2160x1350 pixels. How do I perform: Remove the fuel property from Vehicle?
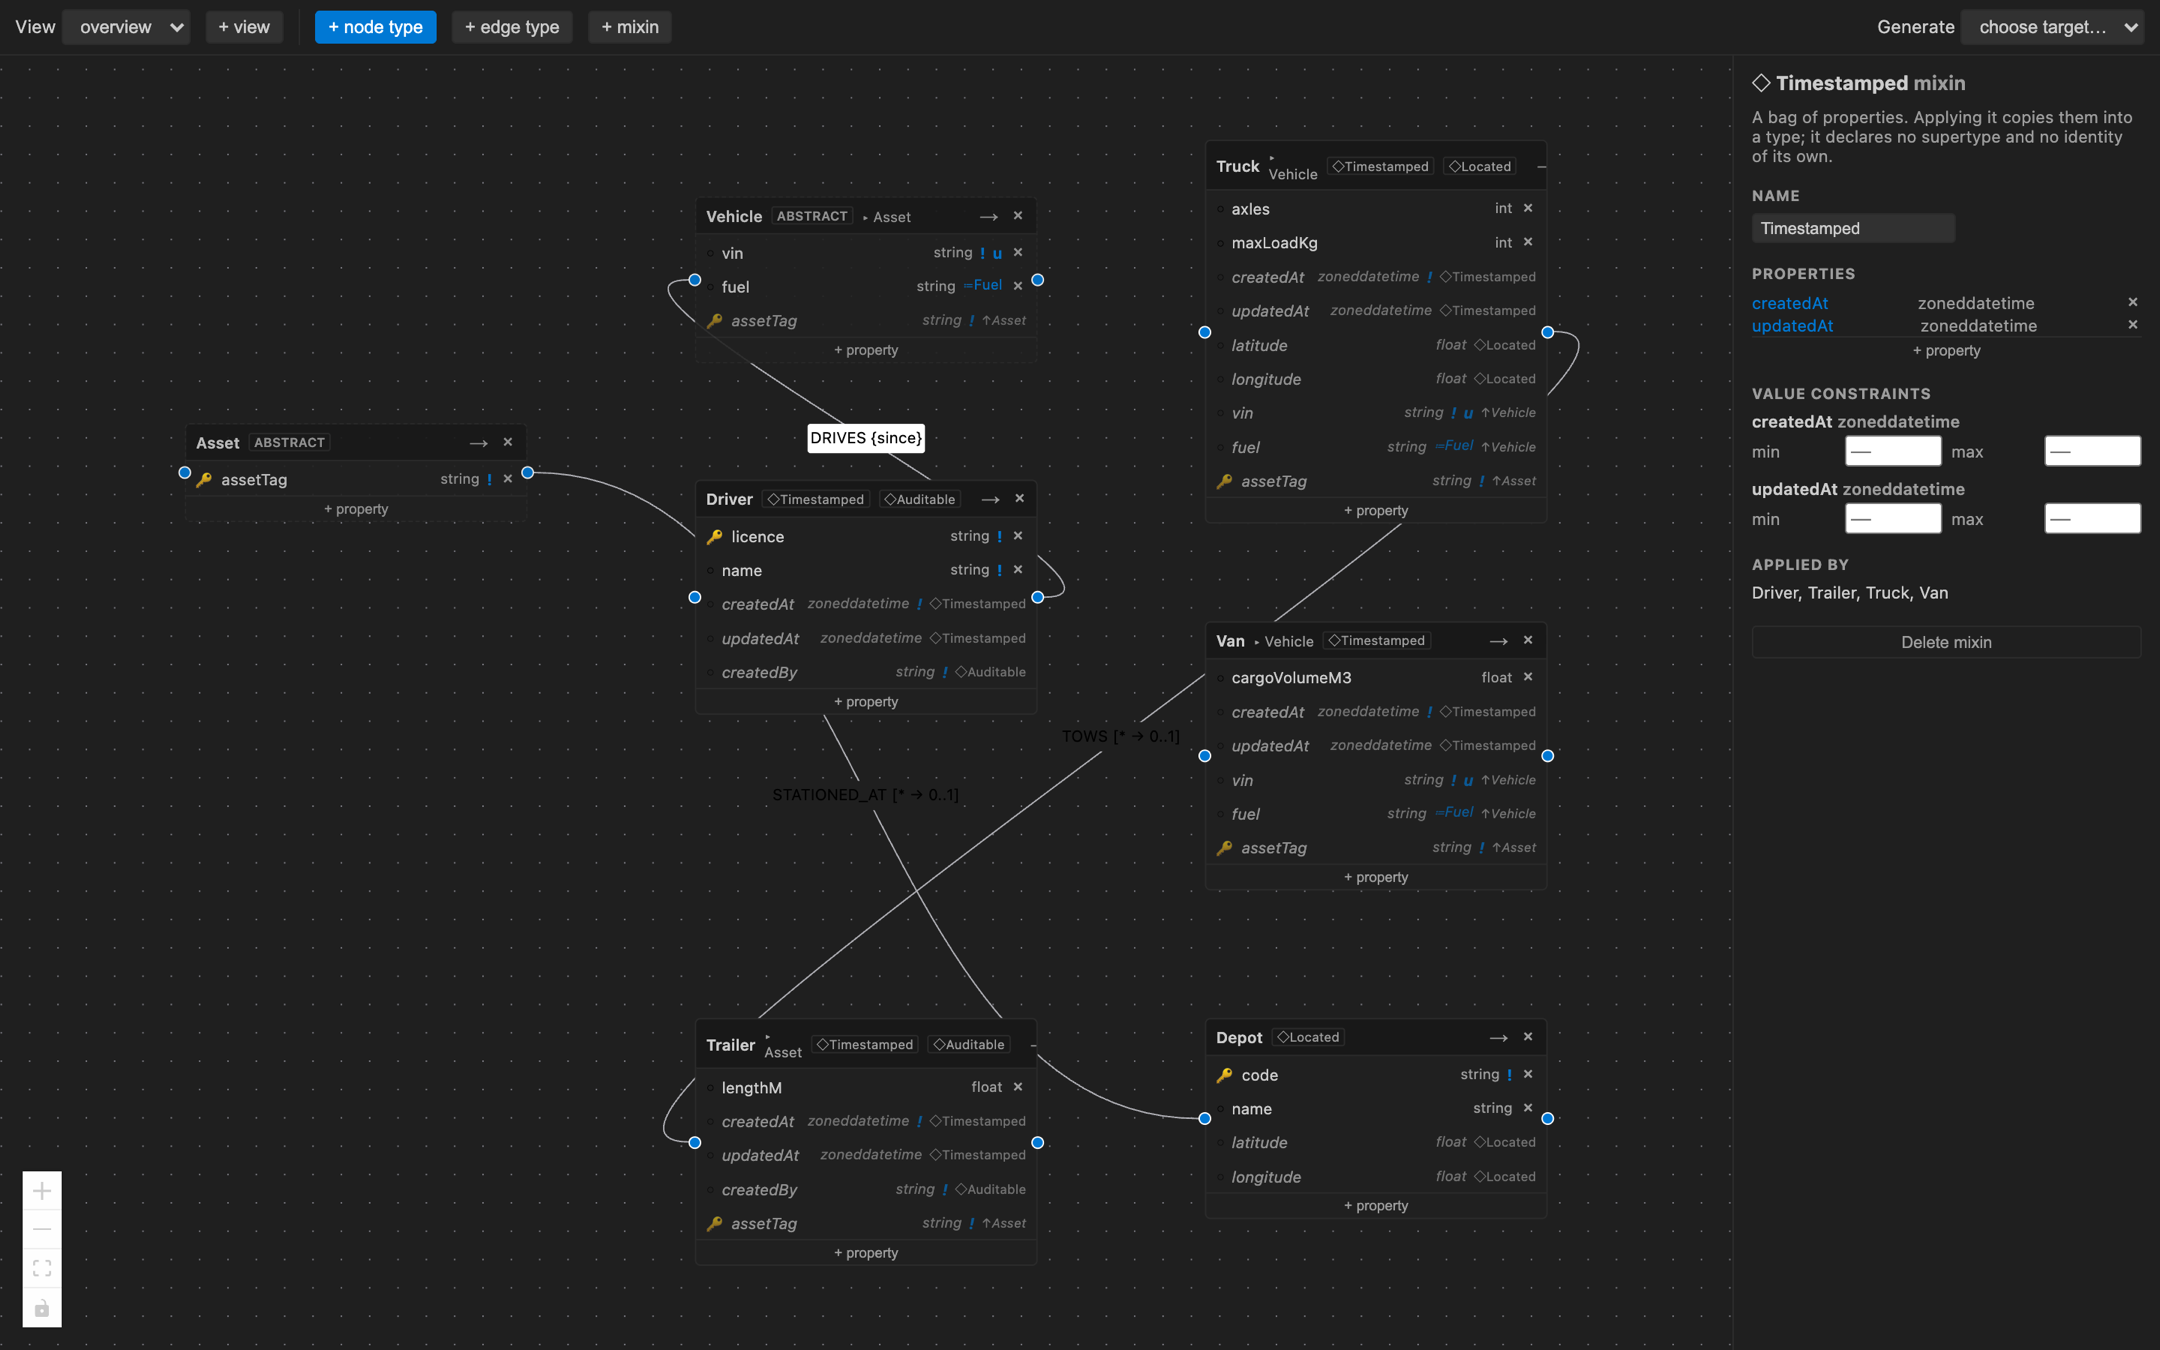pos(1018,286)
